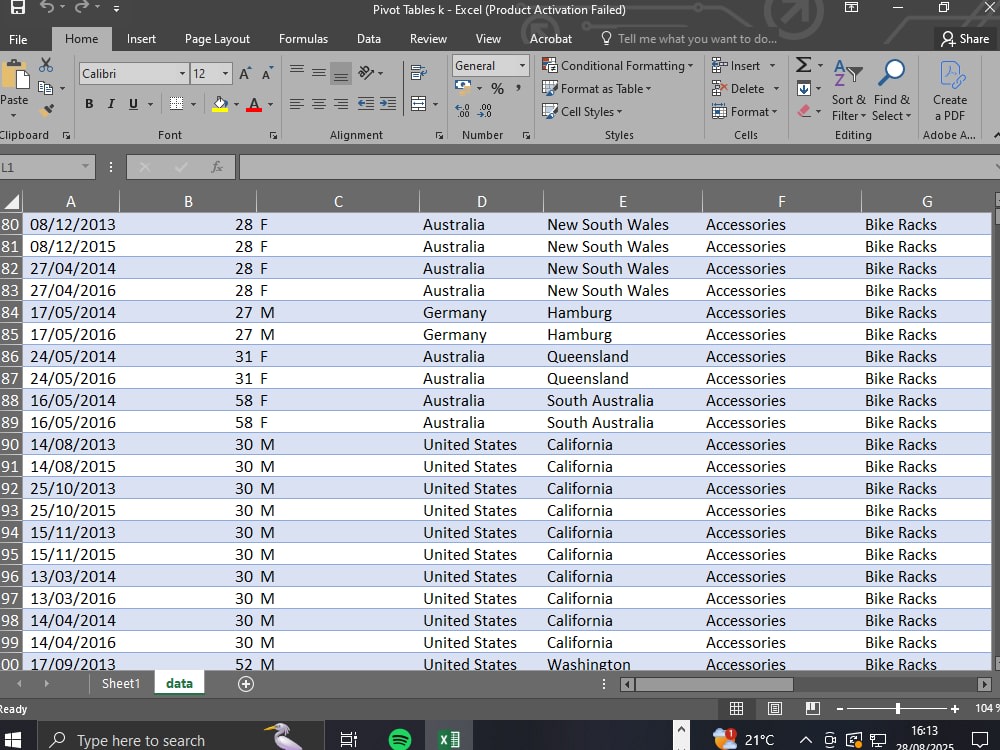Click Increase Decimal icon

click(463, 111)
